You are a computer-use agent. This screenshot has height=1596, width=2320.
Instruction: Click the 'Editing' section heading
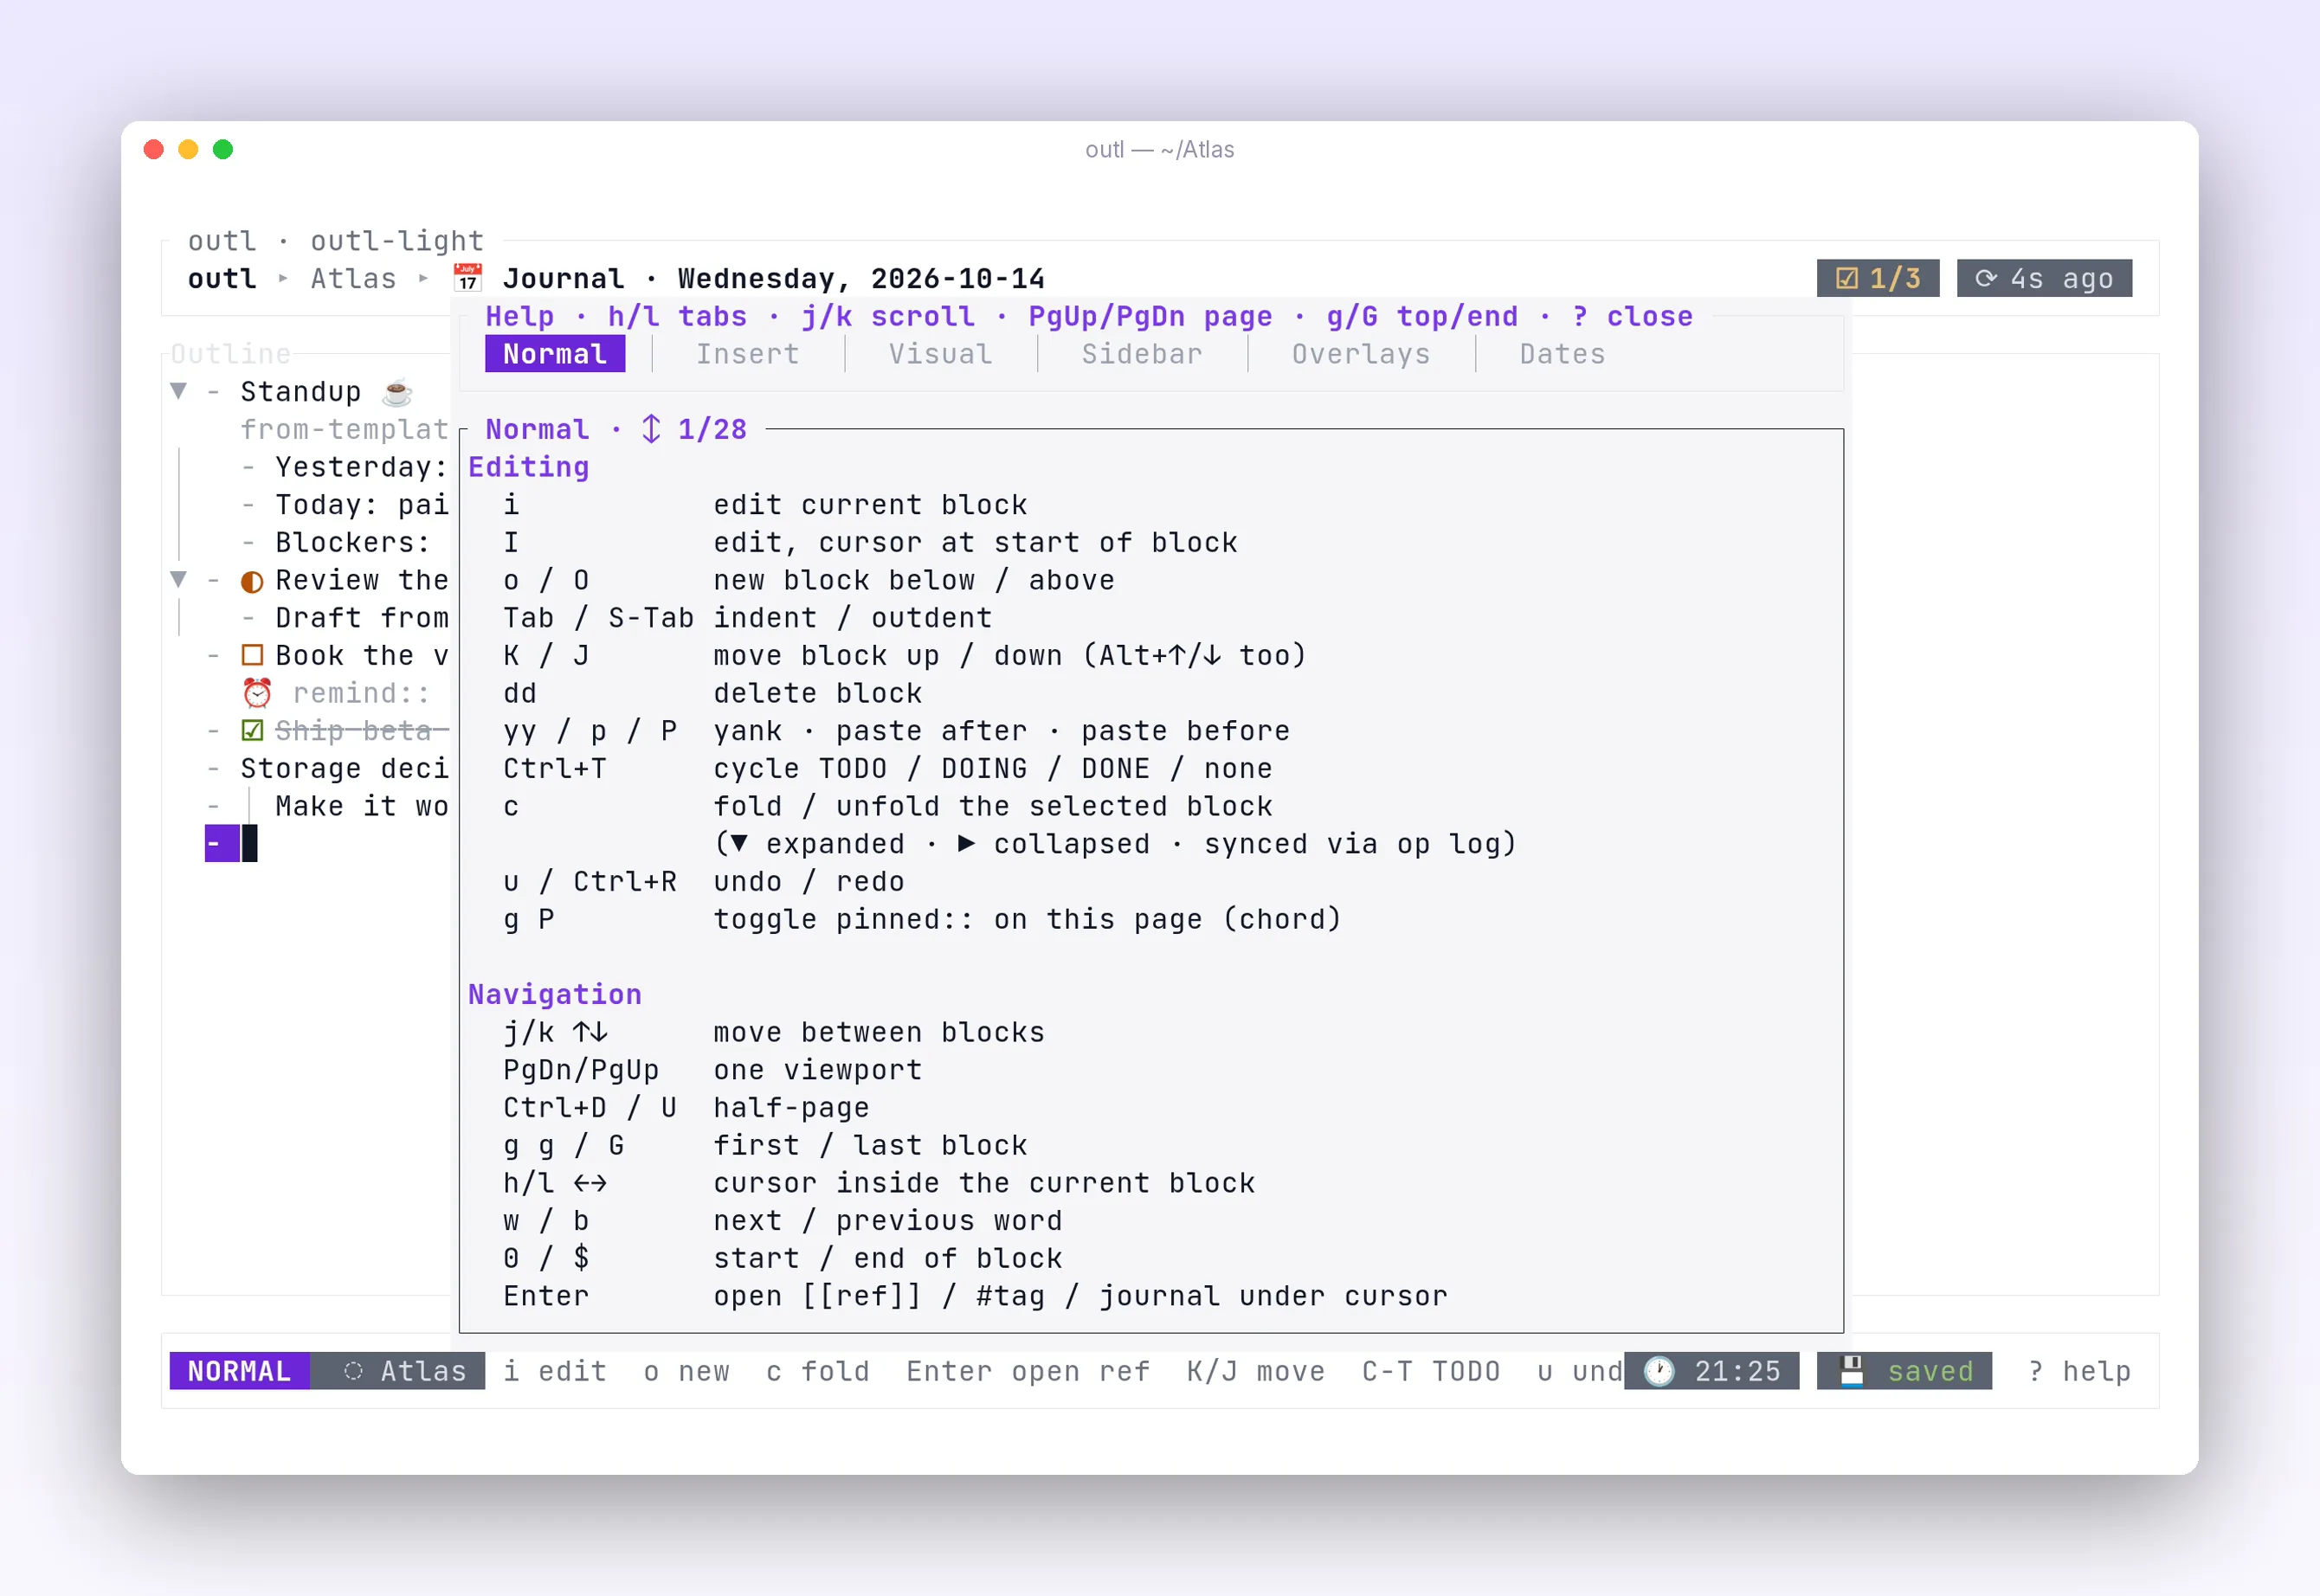click(529, 467)
